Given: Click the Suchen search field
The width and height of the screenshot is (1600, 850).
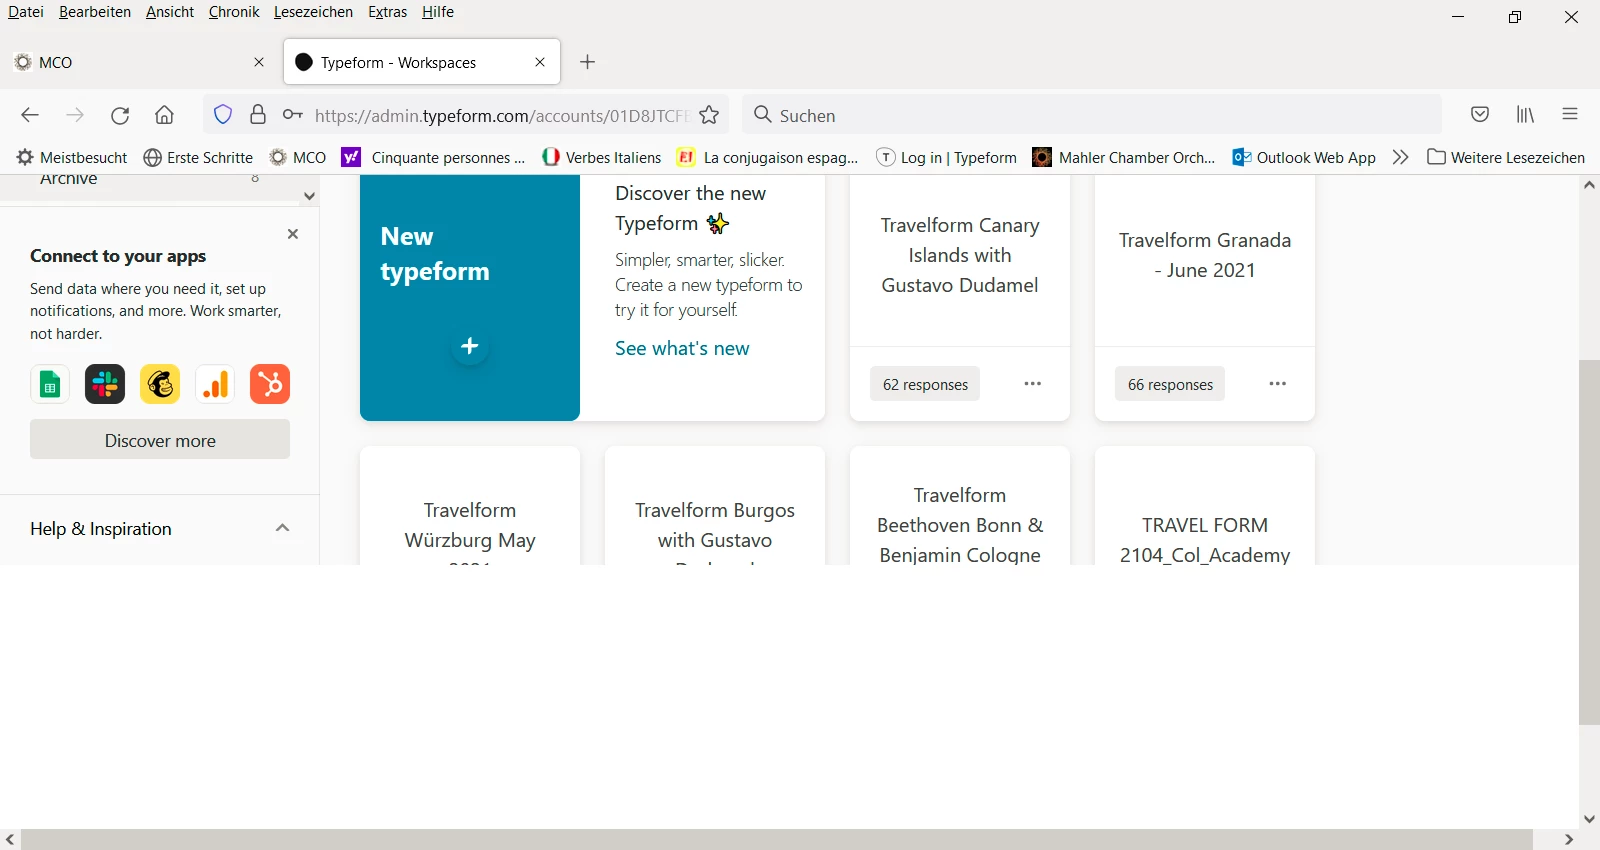Looking at the screenshot, I should (x=1090, y=115).
